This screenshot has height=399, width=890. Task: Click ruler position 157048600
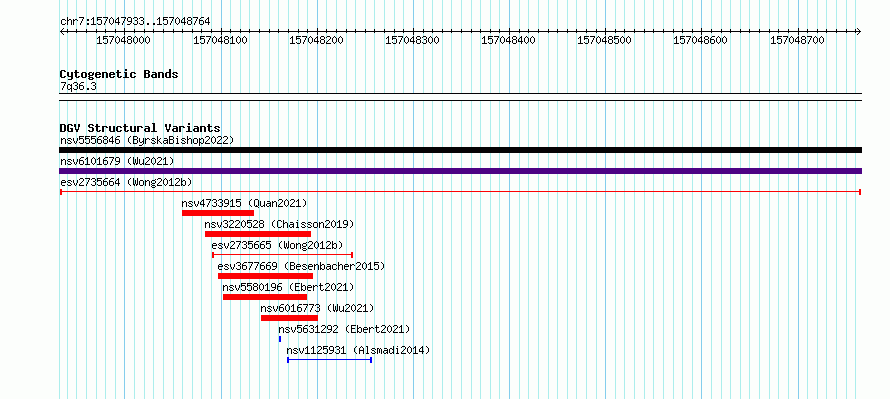pos(700,40)
